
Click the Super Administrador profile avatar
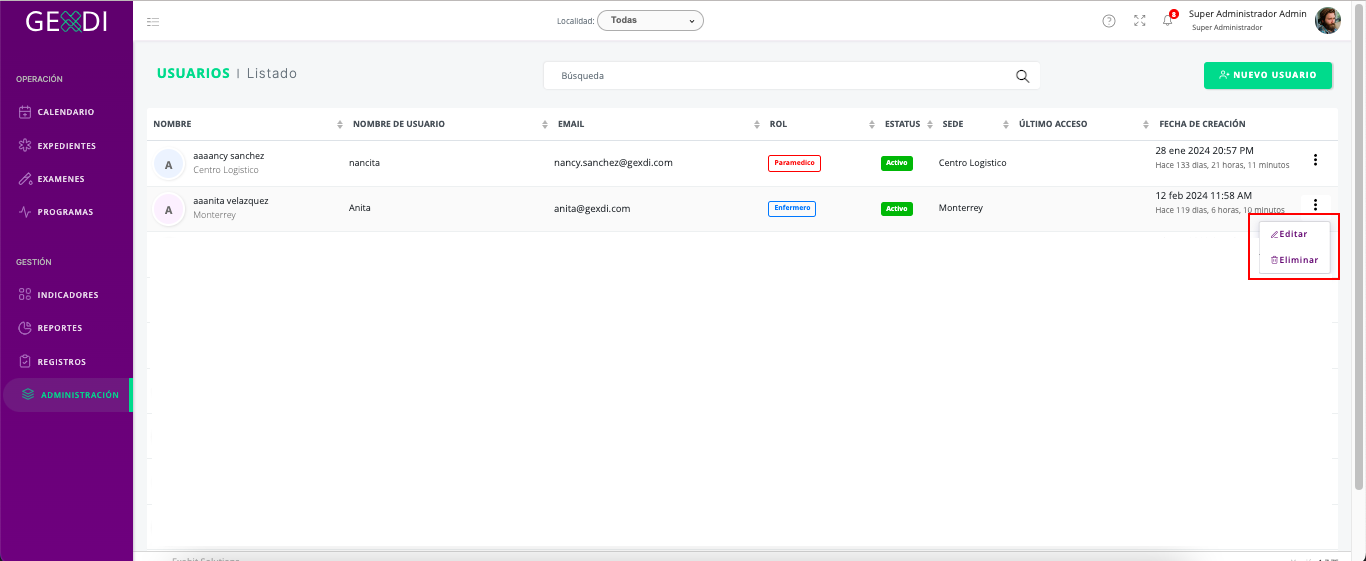tap(1328, 20)
